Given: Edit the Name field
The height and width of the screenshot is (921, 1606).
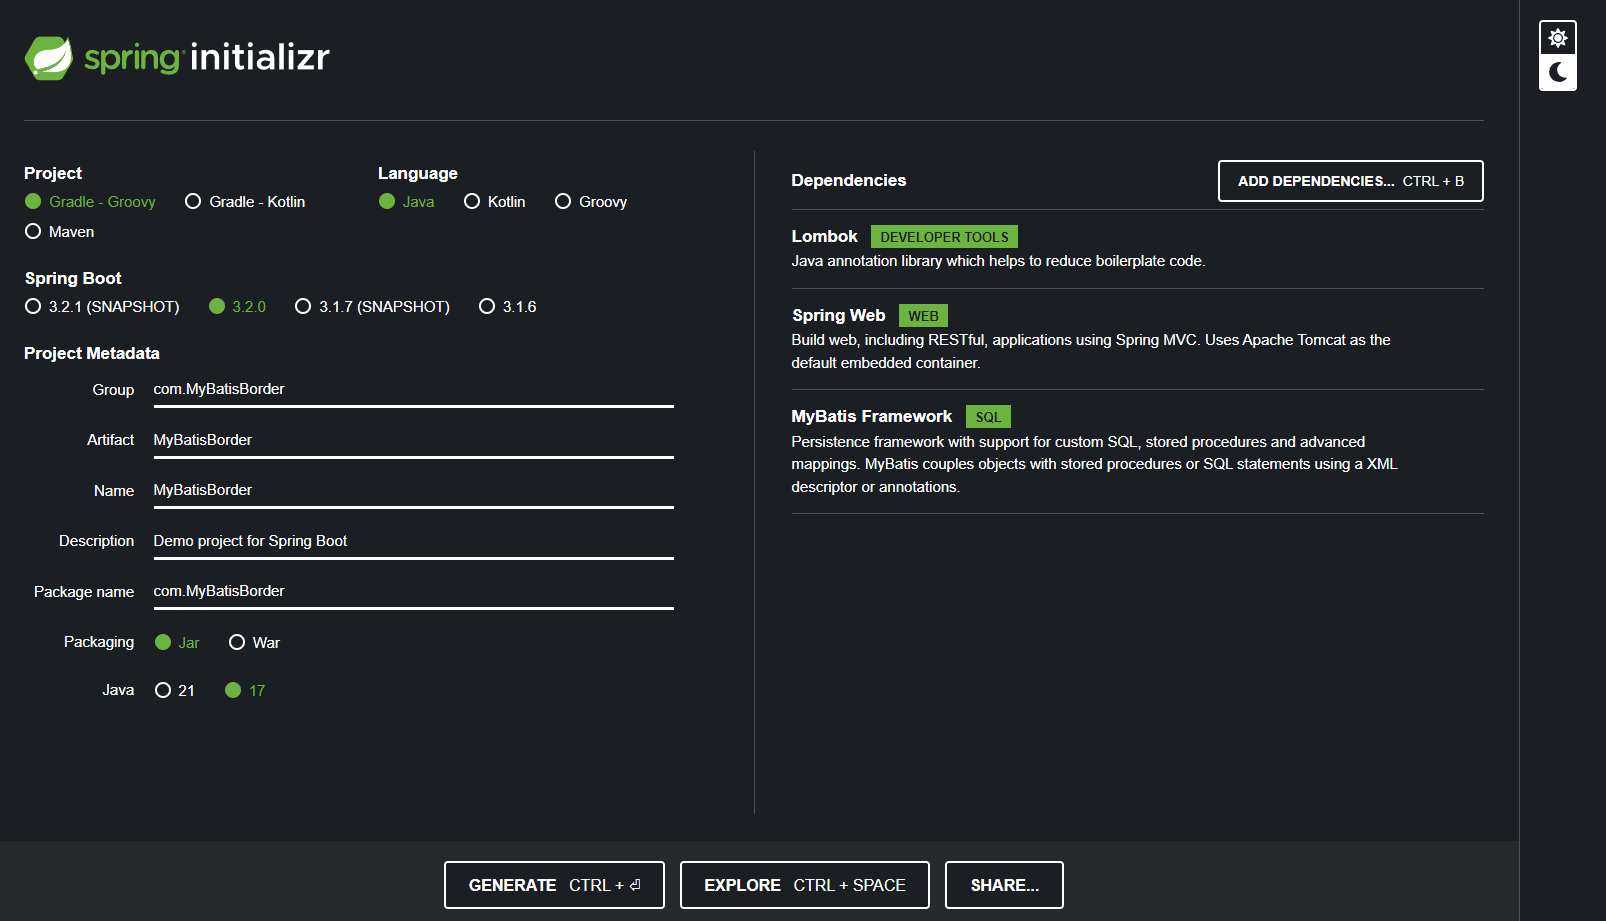Looking at the screenshot, I should point(413,491).
